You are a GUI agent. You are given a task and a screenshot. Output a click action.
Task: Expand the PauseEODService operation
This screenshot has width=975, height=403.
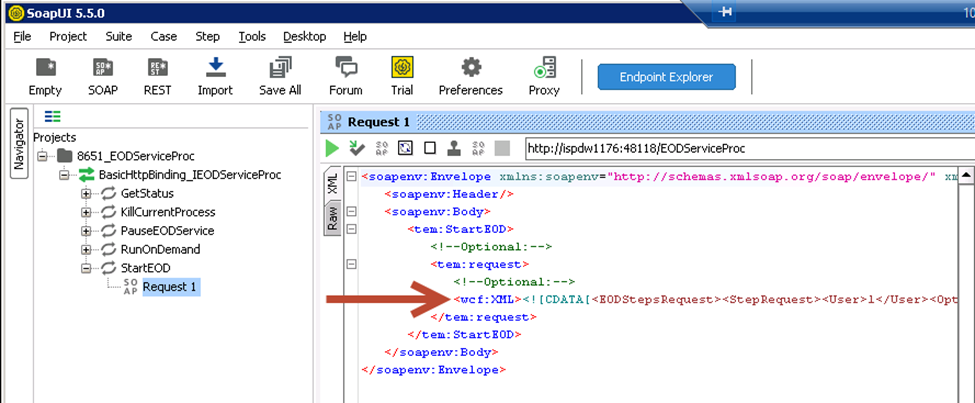tap(86, 231)
